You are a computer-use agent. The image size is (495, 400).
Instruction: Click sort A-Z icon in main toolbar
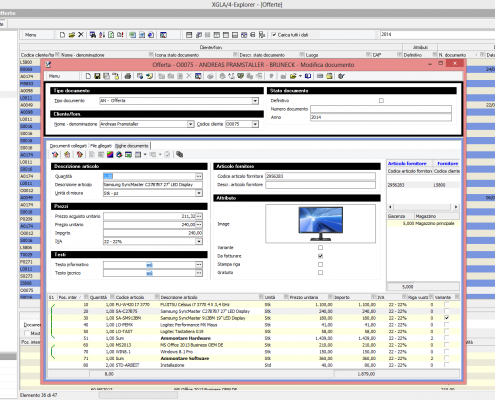[x=102, y=35]
